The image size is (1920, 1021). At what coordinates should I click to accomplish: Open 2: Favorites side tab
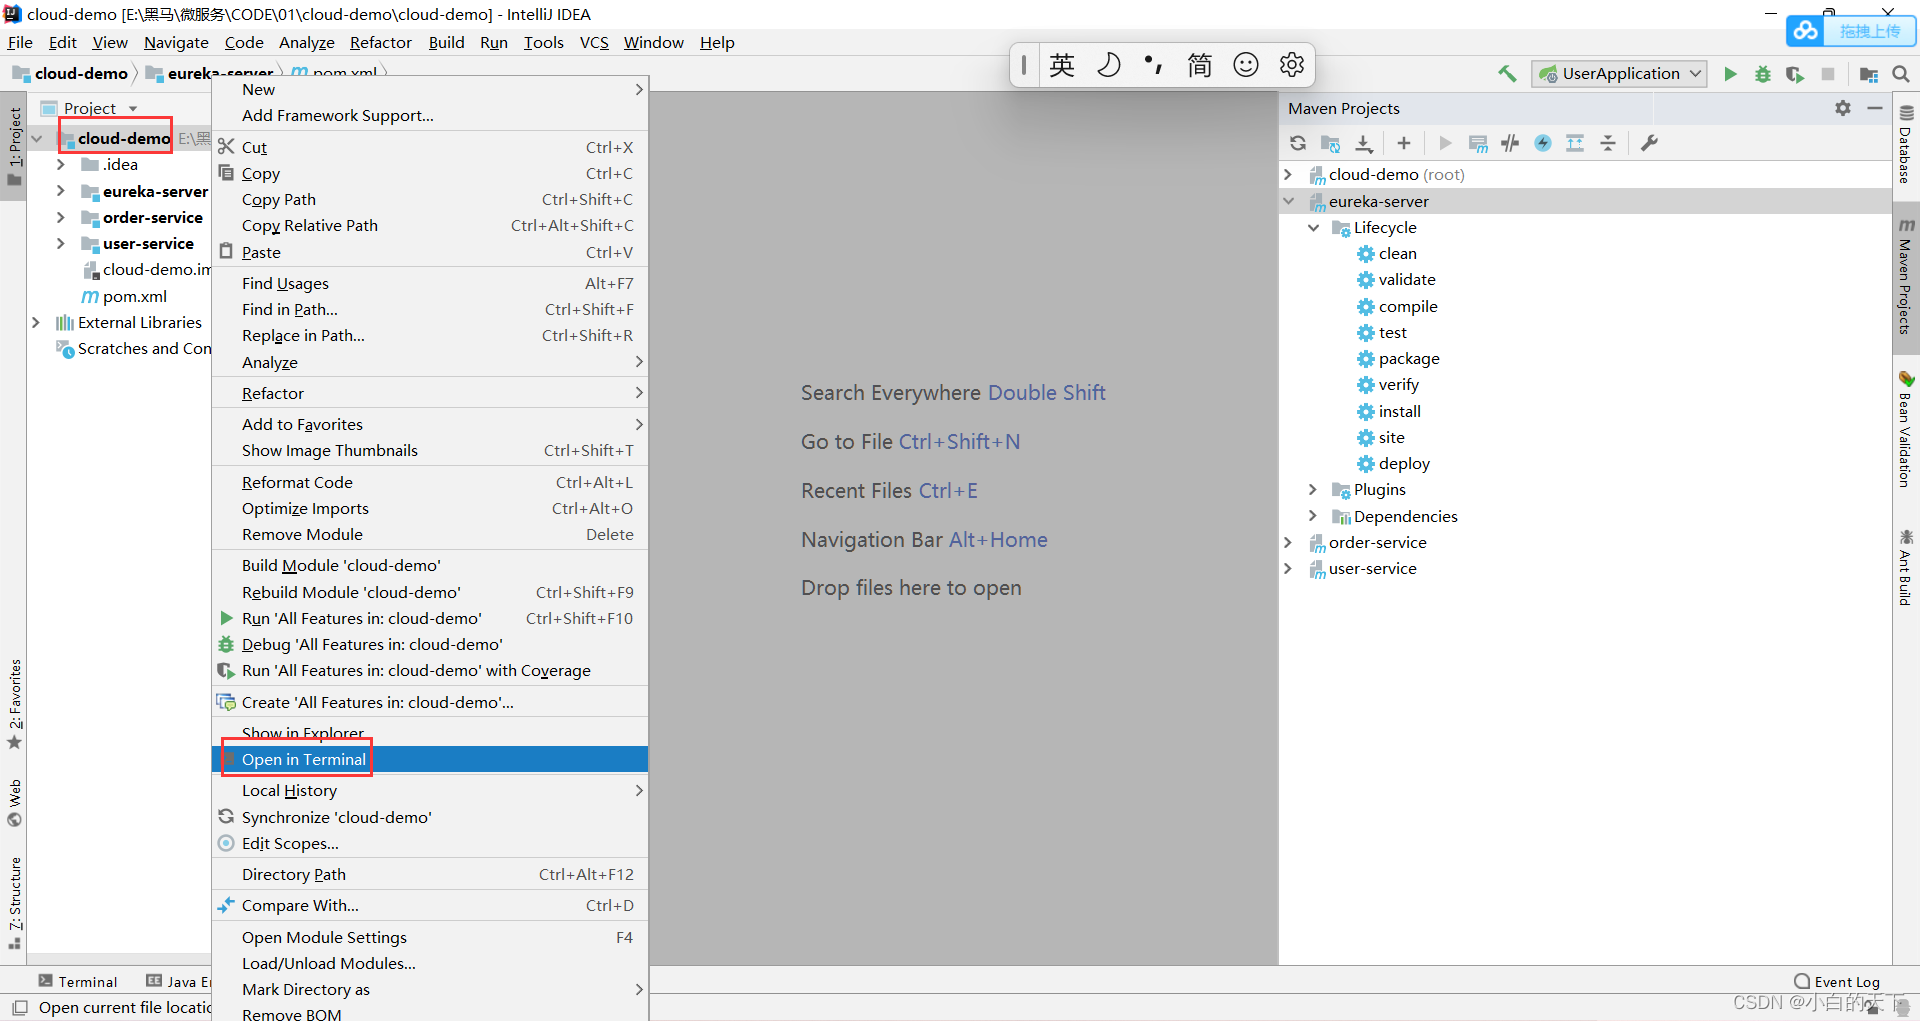tap(15, 704)
